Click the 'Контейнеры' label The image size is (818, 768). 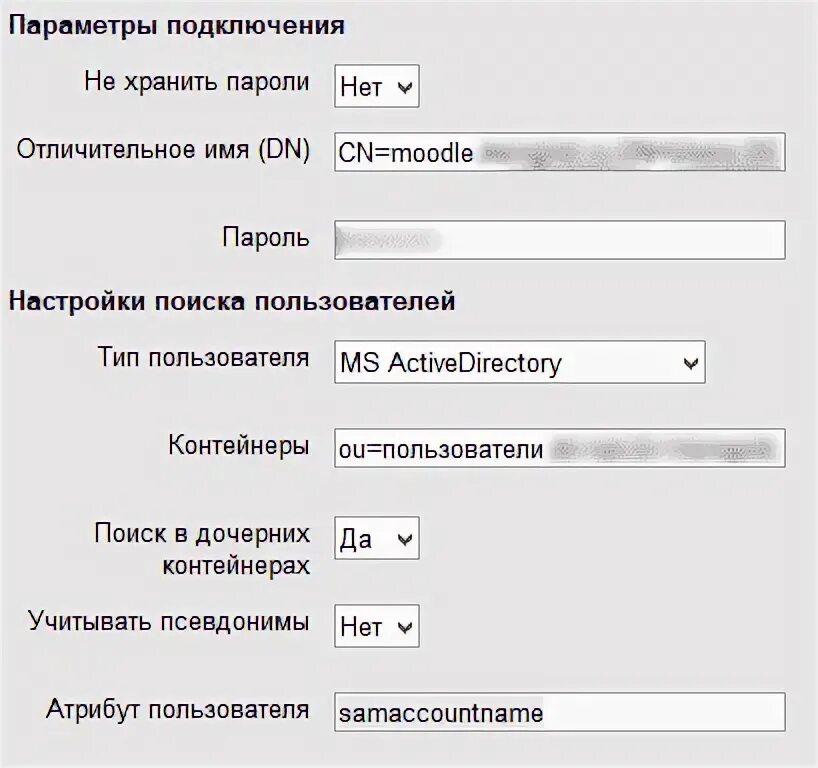coord(239,446)
